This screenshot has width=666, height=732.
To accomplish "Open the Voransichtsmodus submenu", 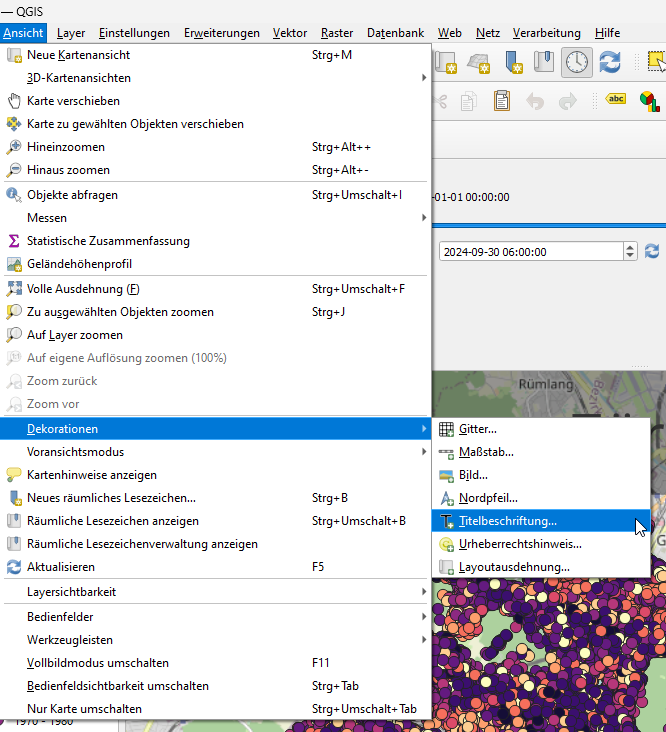I will click(x=75, y=452).
